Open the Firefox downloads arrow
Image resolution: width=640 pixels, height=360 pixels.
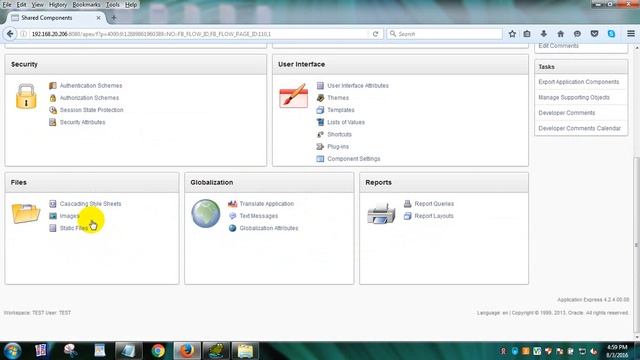[x=544, y=34]
